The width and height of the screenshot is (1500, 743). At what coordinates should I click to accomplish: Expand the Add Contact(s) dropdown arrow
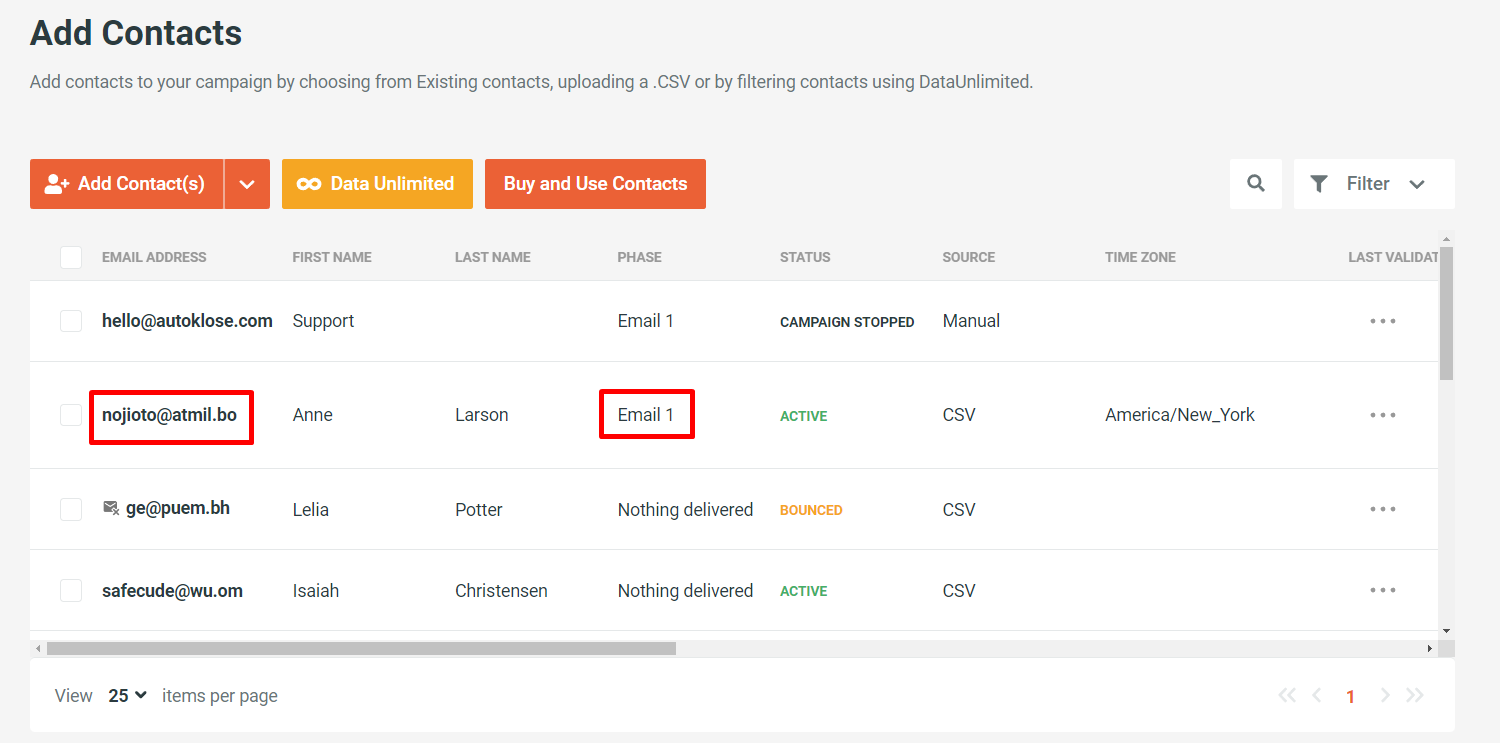[247, 184]
